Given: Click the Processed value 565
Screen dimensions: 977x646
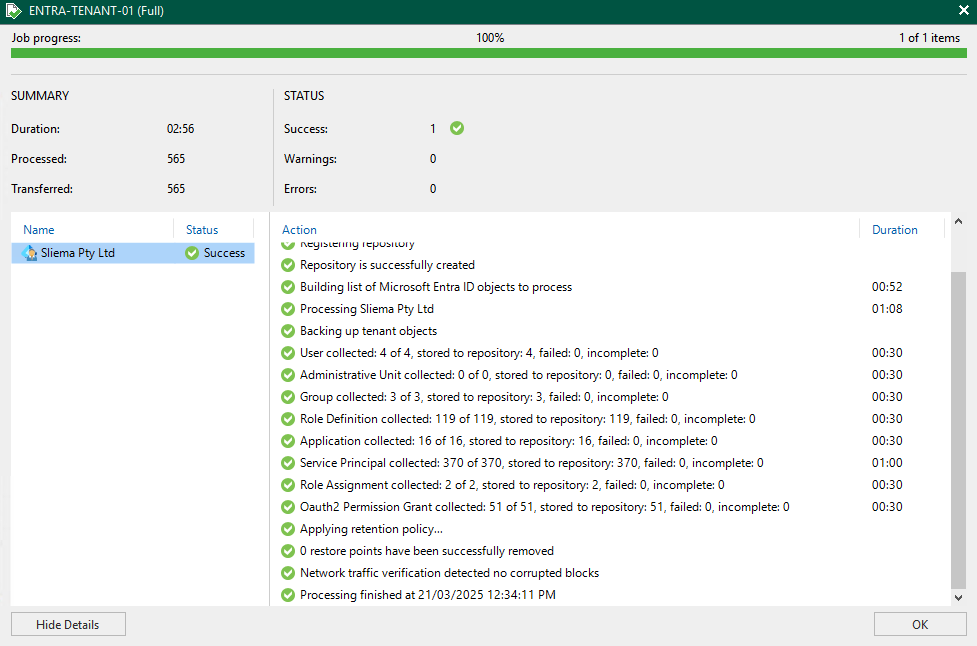Looking at the screenshot, I should click(x=176, y=159).
